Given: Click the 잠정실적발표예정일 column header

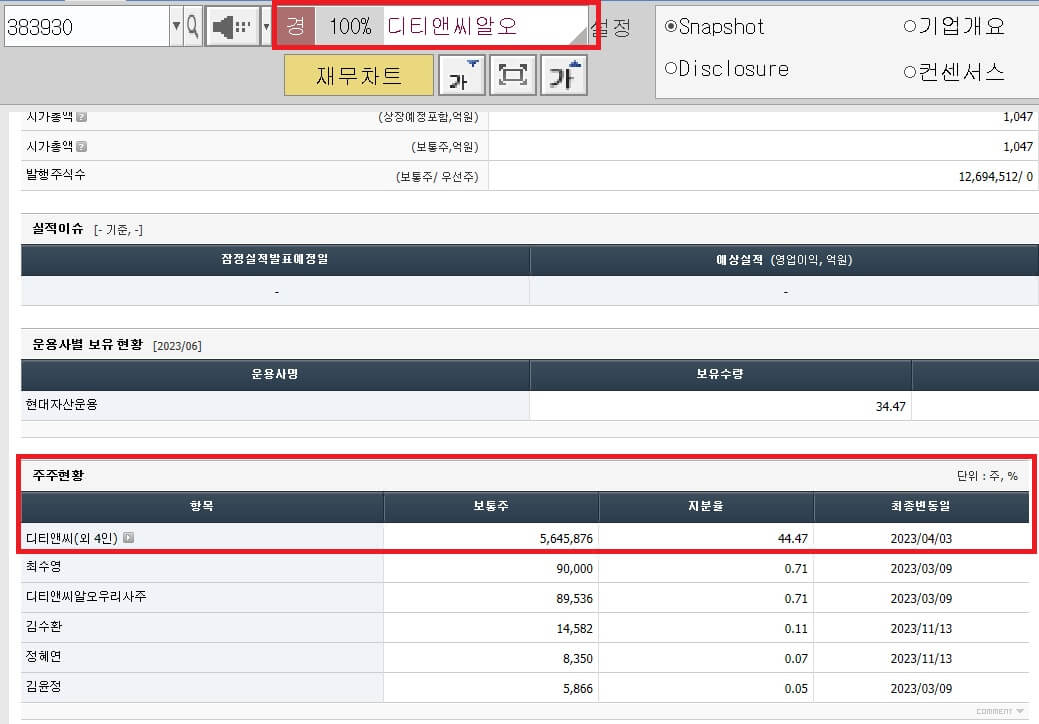Looking at the screenshot, I should [x=275, y=260].
